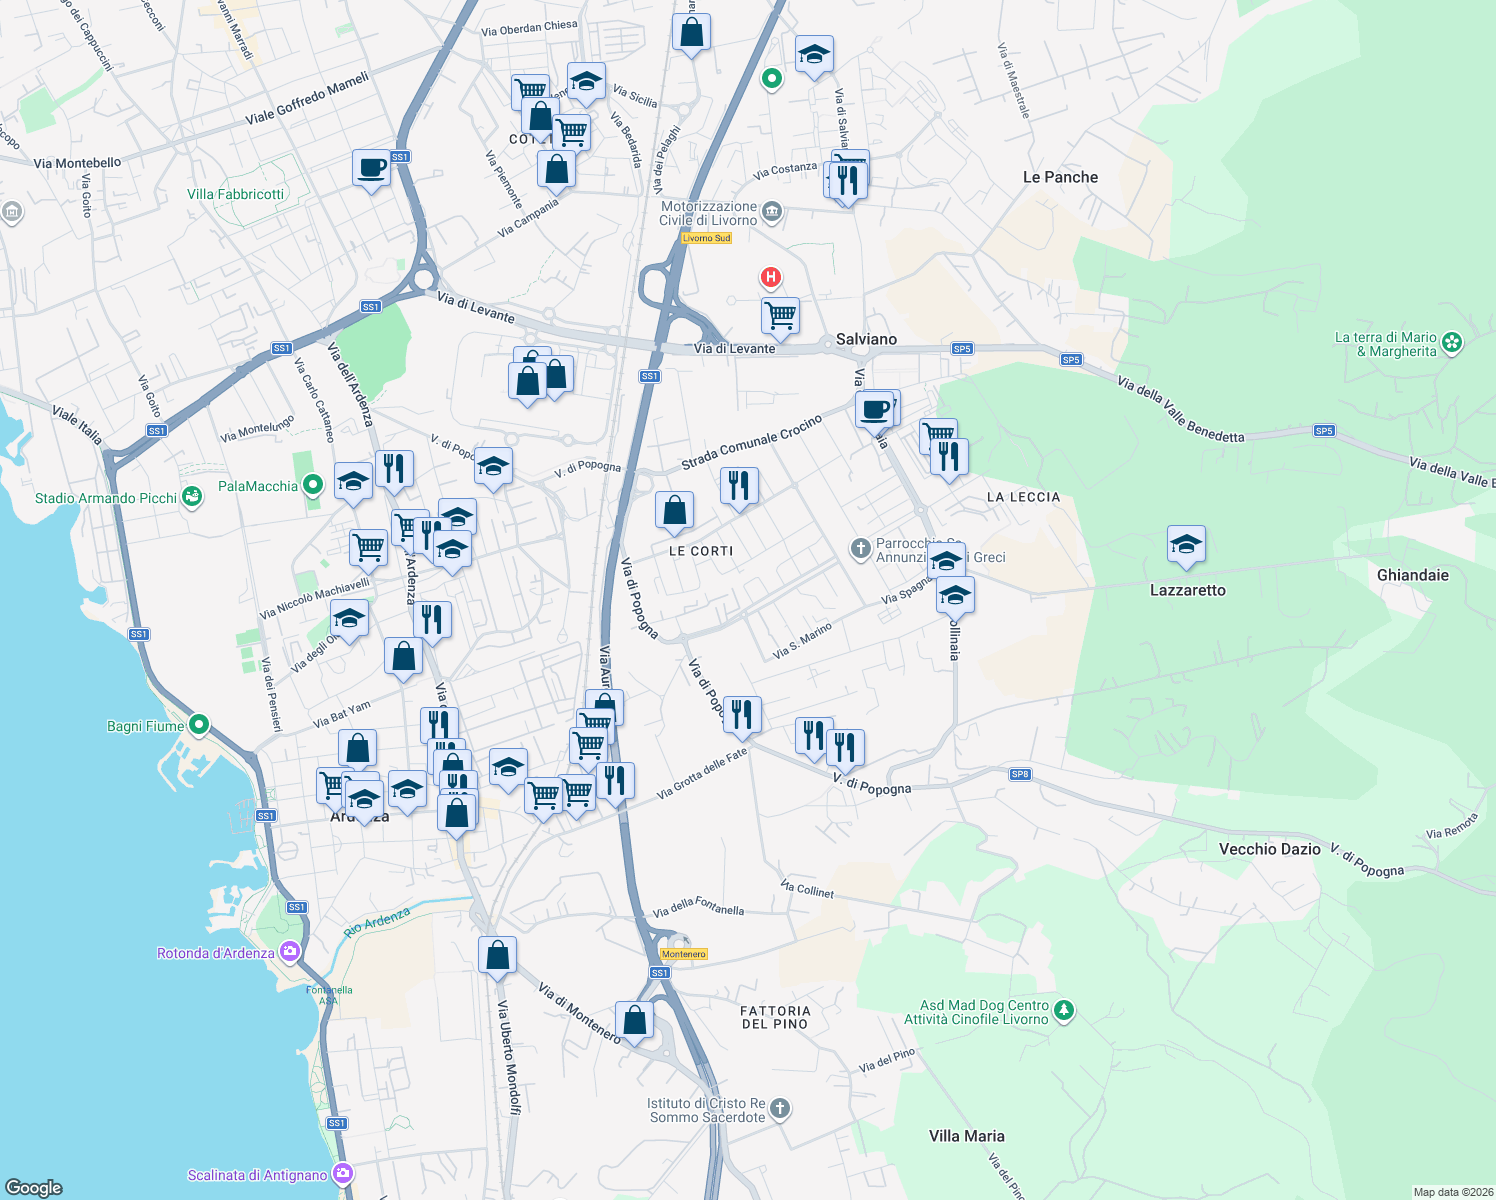The width and height of the screenshot is (1496, 1200).
Task: Click the yellow Livorno Sud road shield
Action: pos(705,238)
